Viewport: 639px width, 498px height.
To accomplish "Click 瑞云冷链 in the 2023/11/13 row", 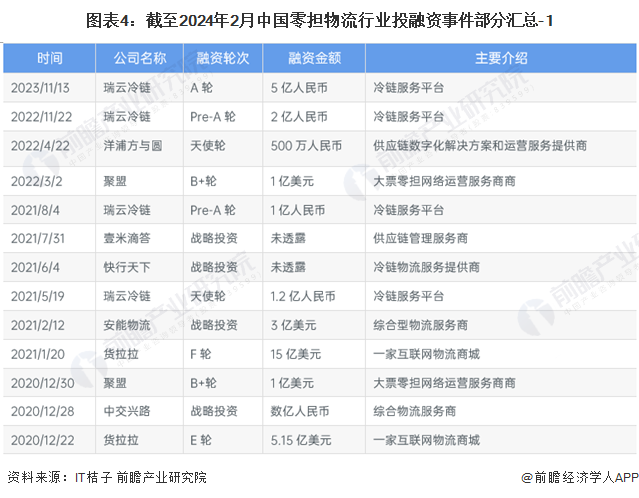I will click(x=127, y=88).
